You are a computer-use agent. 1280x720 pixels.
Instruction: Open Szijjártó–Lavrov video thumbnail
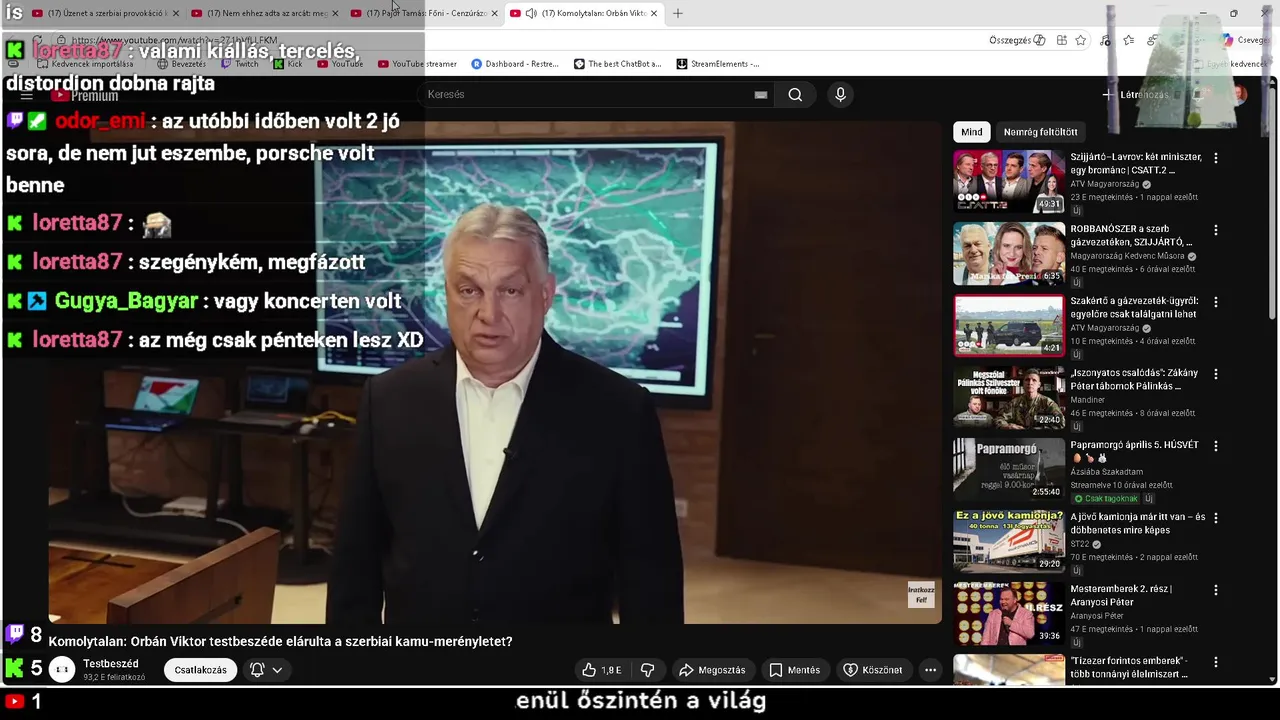[x=1009, y=181]
